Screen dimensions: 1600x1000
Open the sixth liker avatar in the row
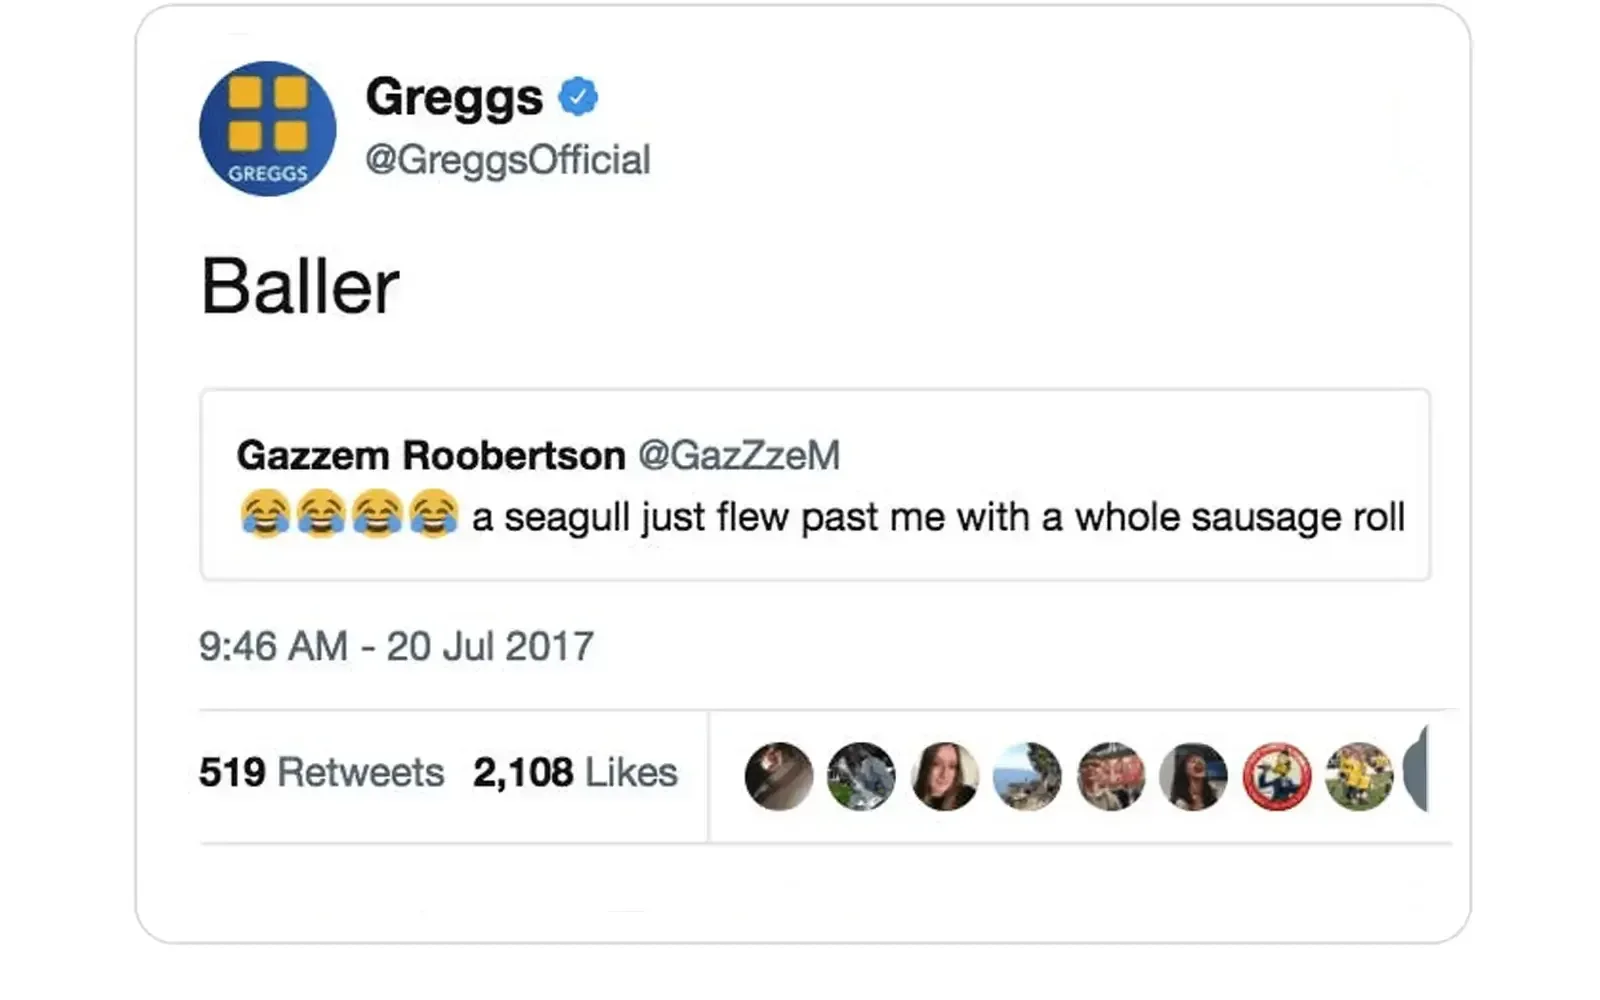click(1193, 775)
